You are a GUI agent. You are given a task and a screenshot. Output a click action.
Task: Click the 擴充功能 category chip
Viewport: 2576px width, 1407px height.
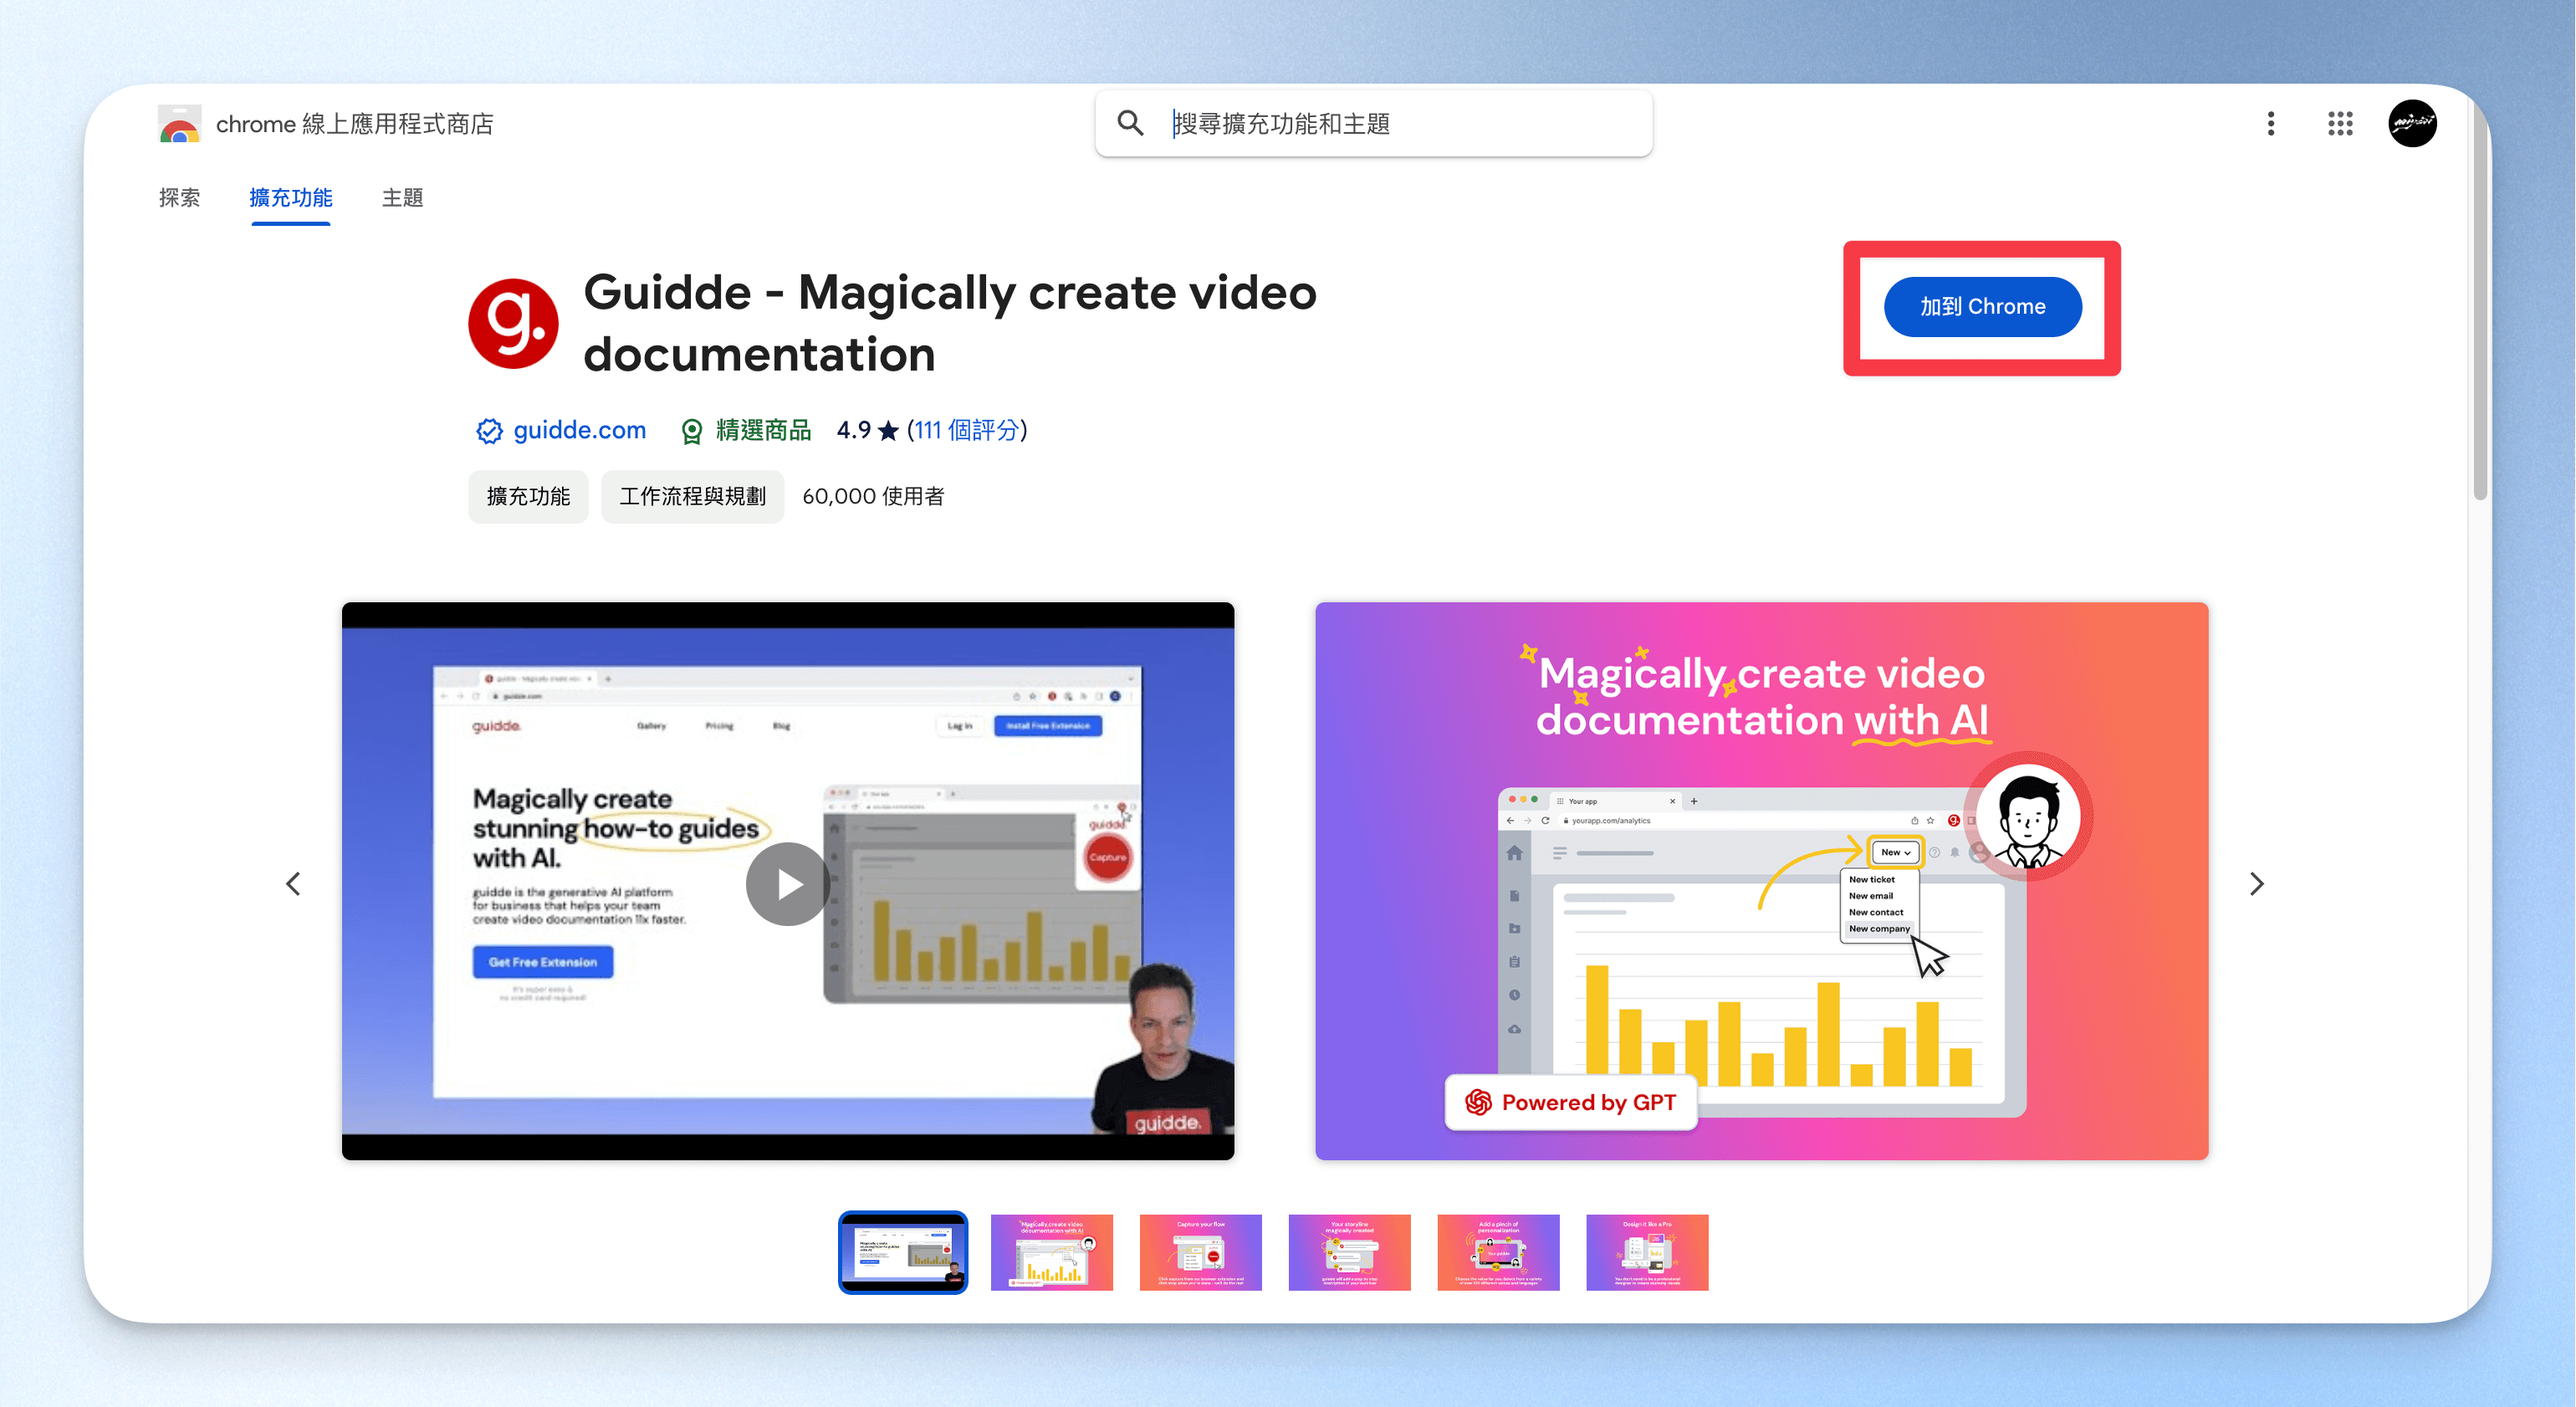click(x=528, y=496)
